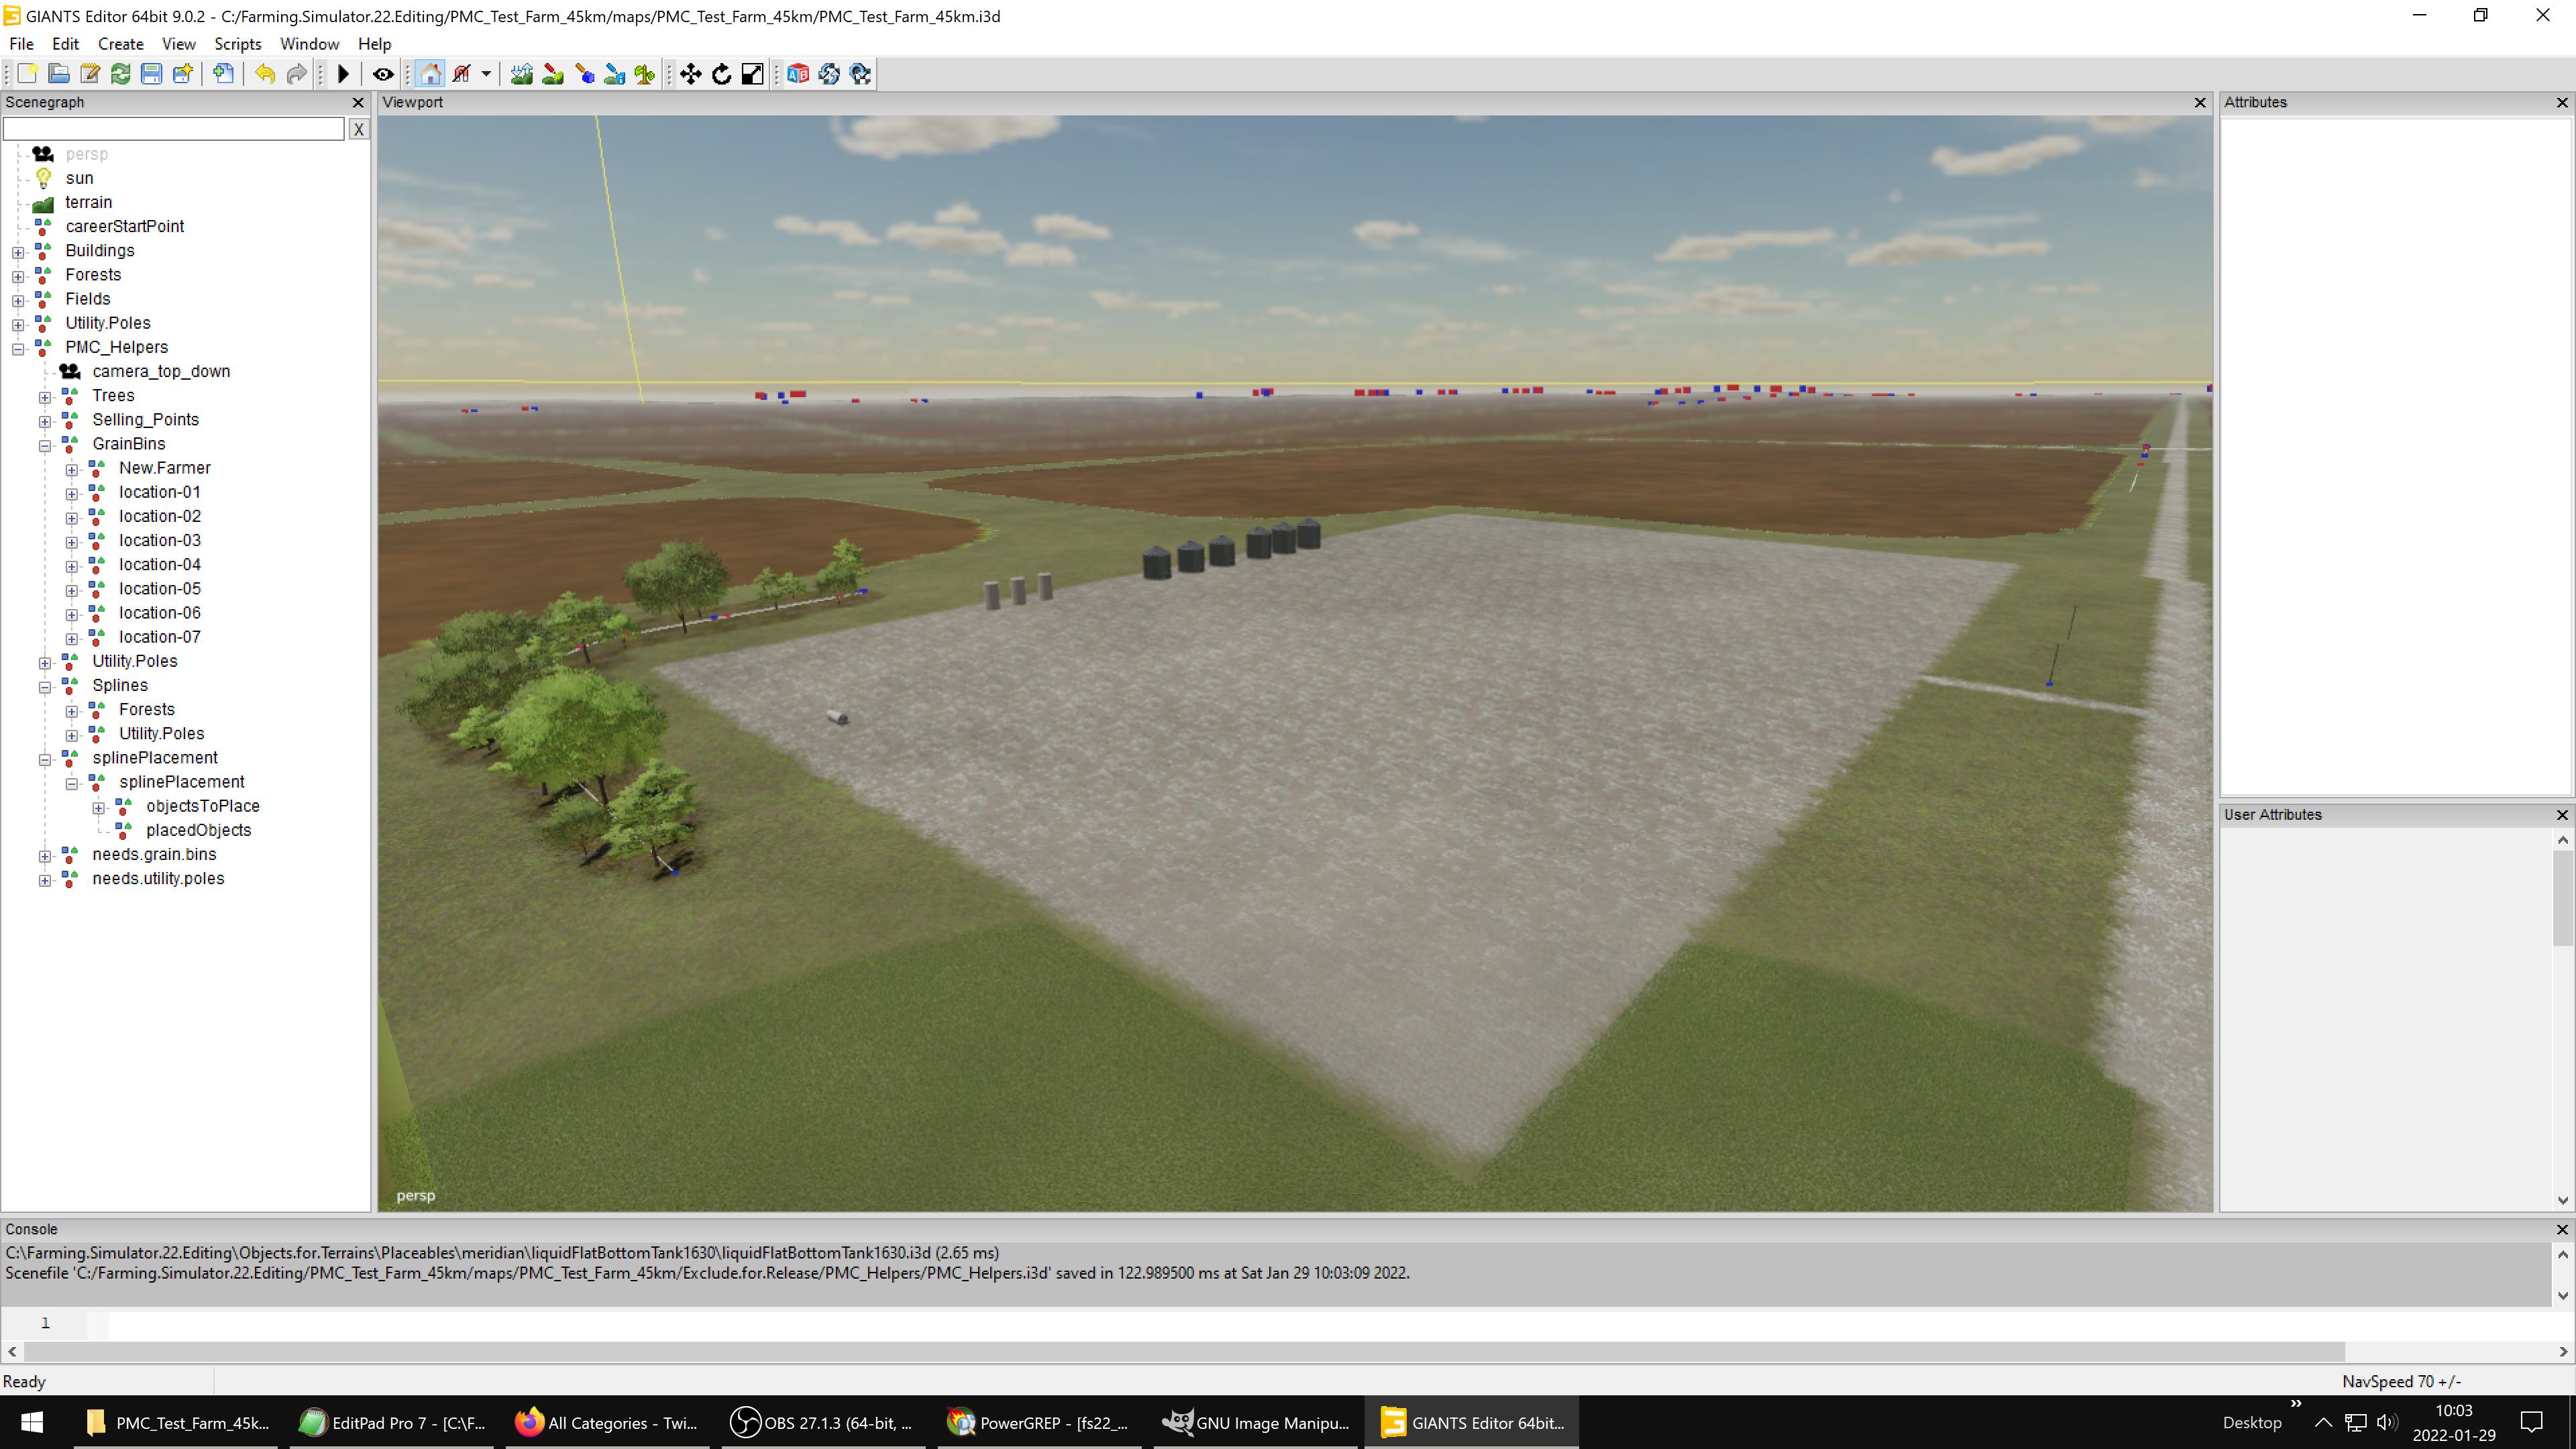Click the console script input line
Viewport: 2576px width, 1449px height.
click(1330, 1323)
